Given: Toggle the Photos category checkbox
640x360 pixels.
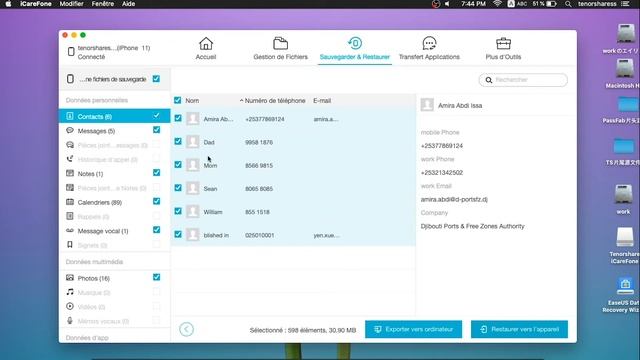Looking at the screenshot, I should [x=156, y=277].
